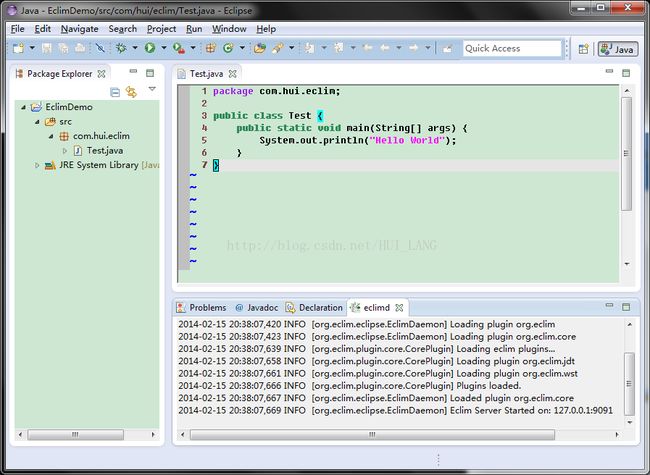Collapse the com.hui.eclim package node

[x=51, y=136]
